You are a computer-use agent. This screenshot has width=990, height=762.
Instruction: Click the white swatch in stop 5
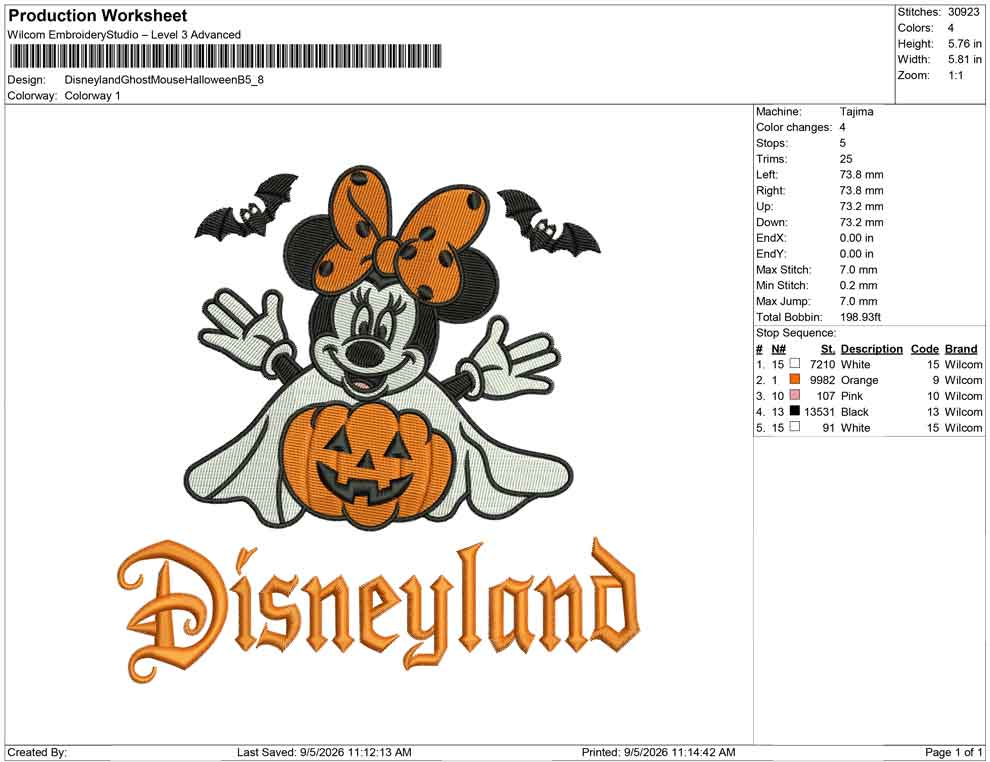click(795, 427)
